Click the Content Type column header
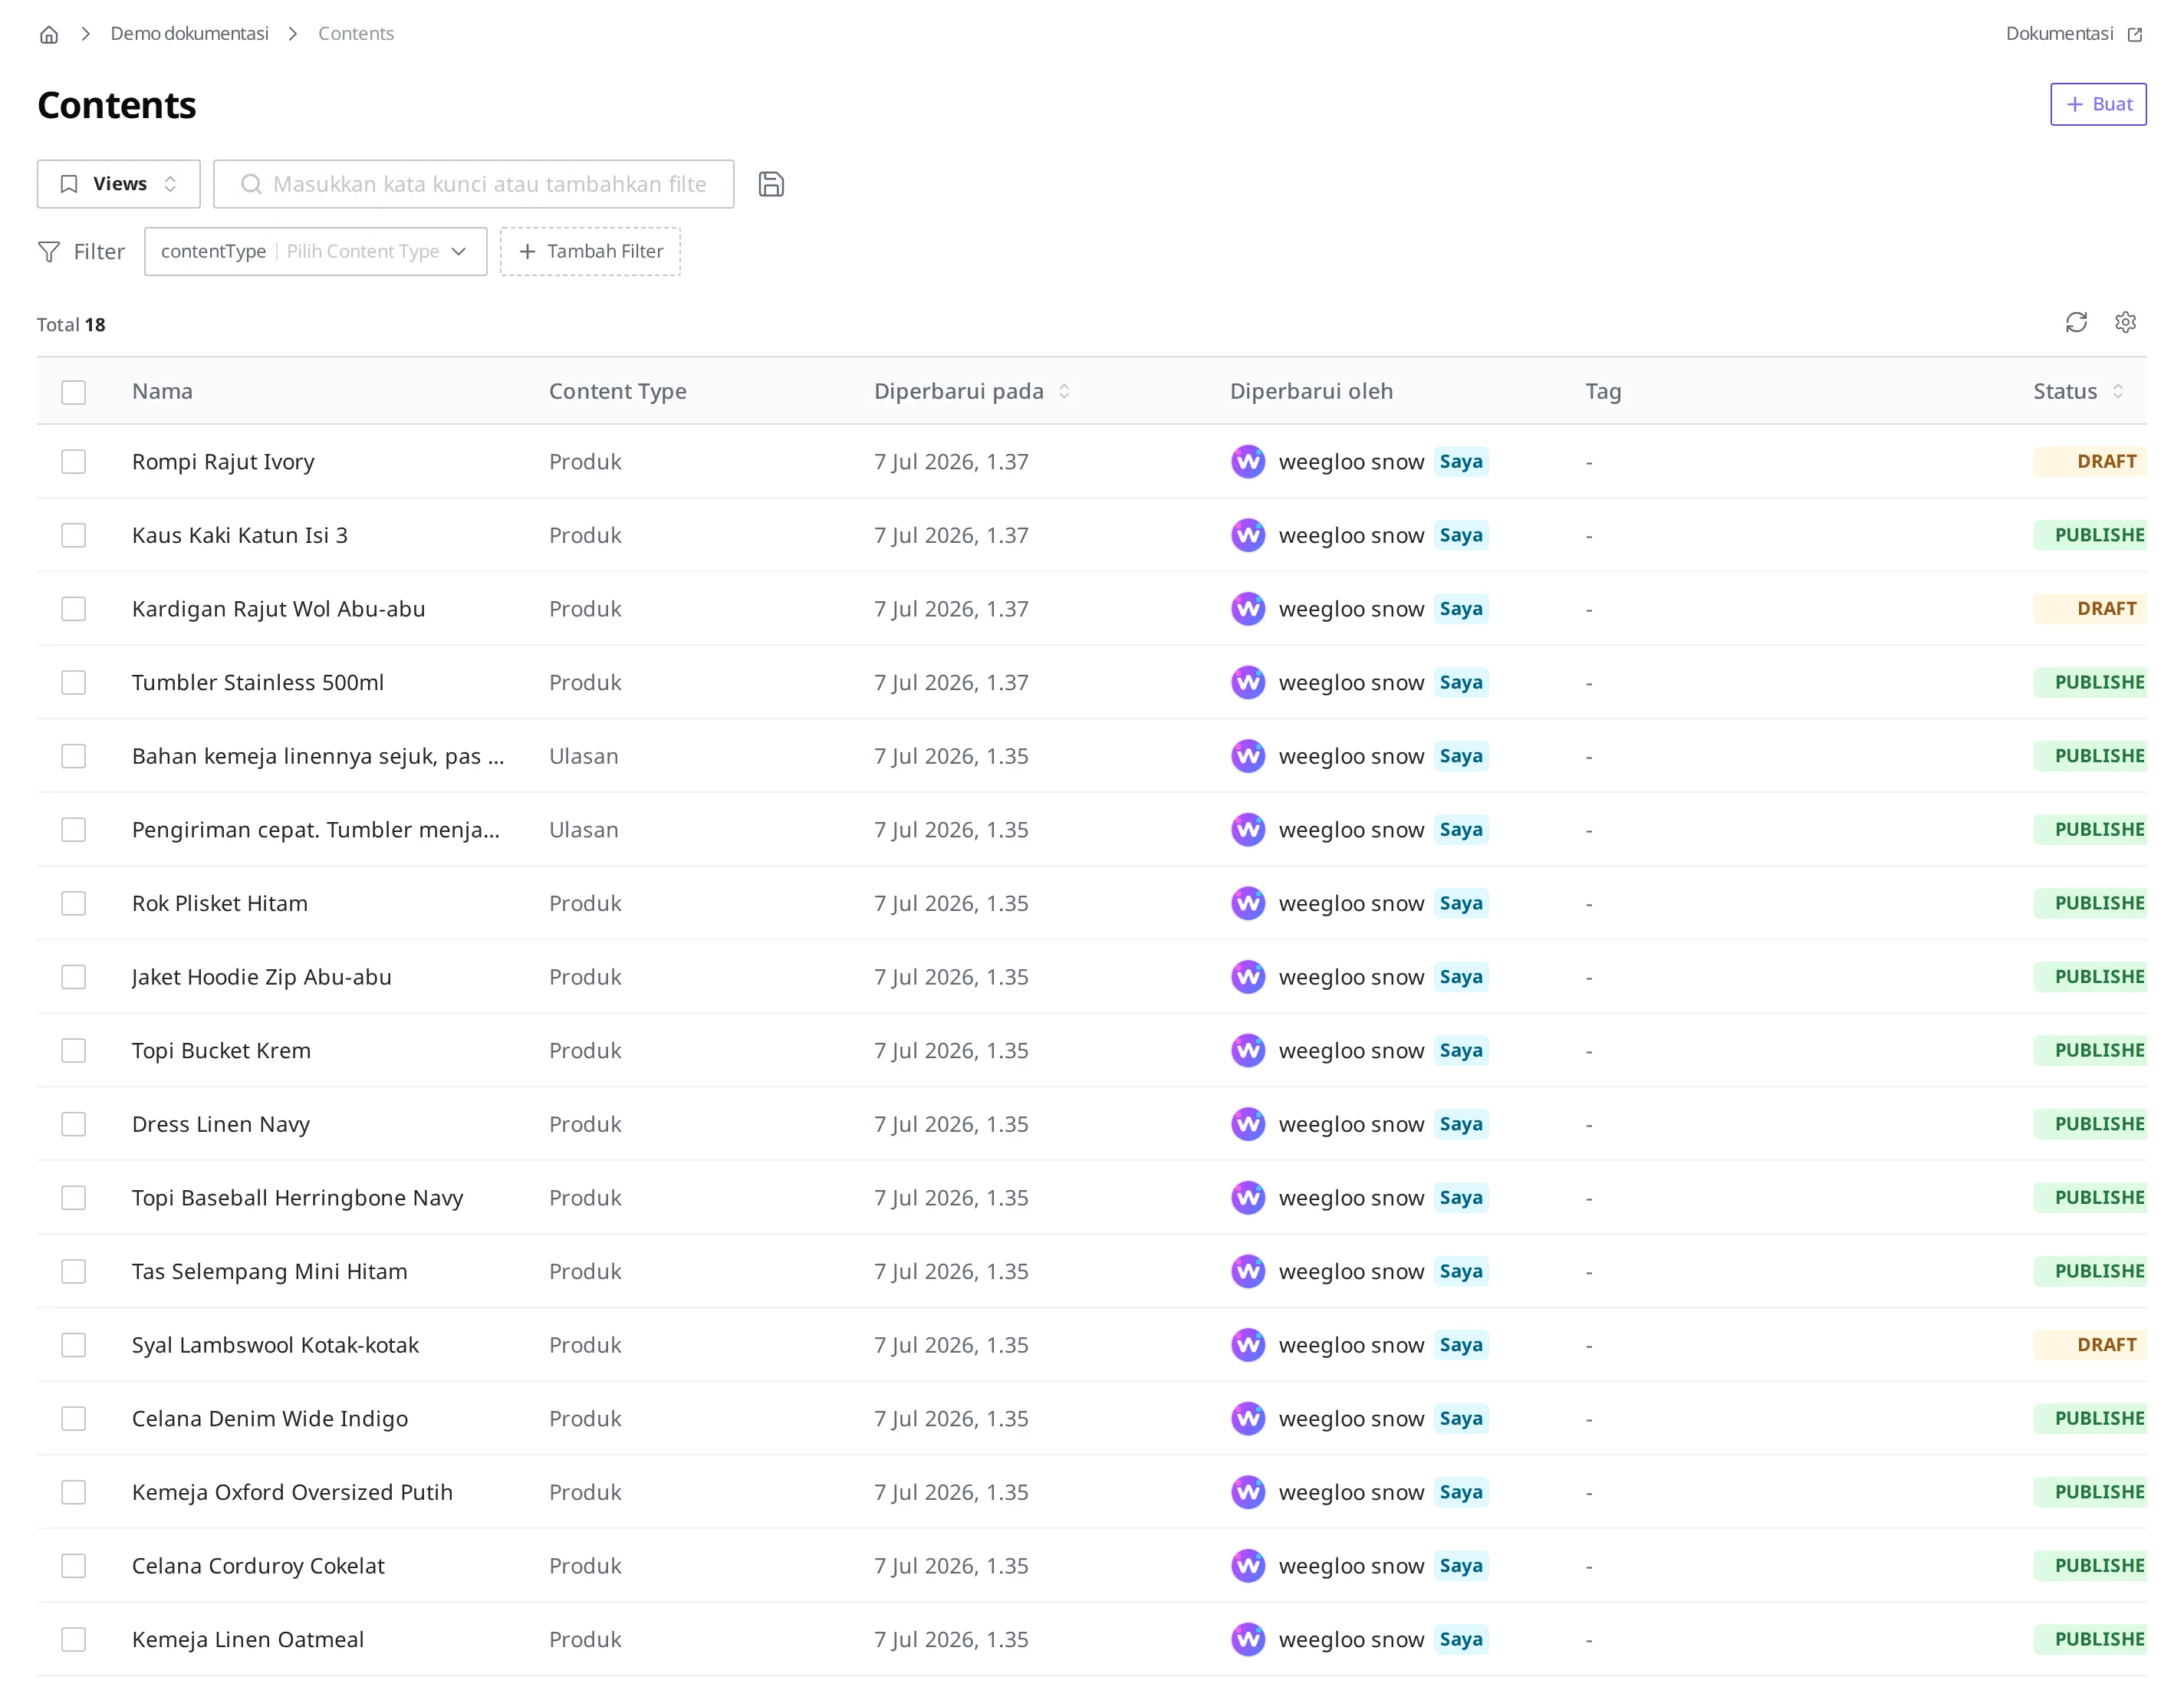 click(618, 392)
